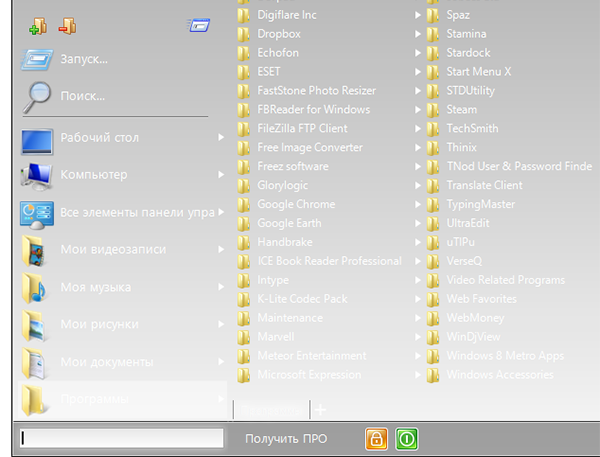Open Мои видеозаписи folder item
Viewport: 600px width, 457px height.
point(122,250)
